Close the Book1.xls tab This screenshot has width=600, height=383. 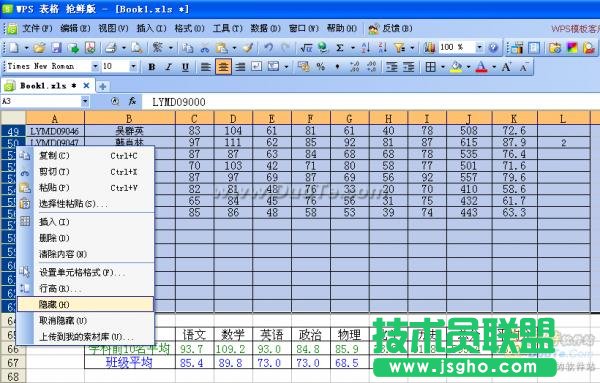click(86, 86)
